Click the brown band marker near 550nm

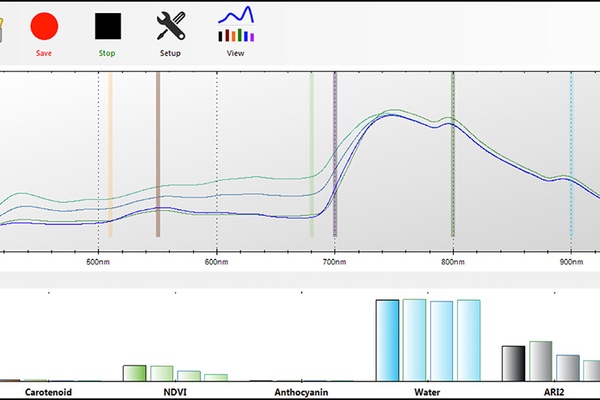tap(158, 155)
